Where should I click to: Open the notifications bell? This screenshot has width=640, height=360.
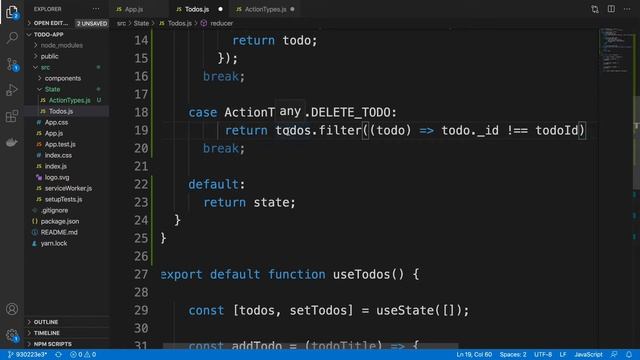pyautogui.click(x=629, y=355)
